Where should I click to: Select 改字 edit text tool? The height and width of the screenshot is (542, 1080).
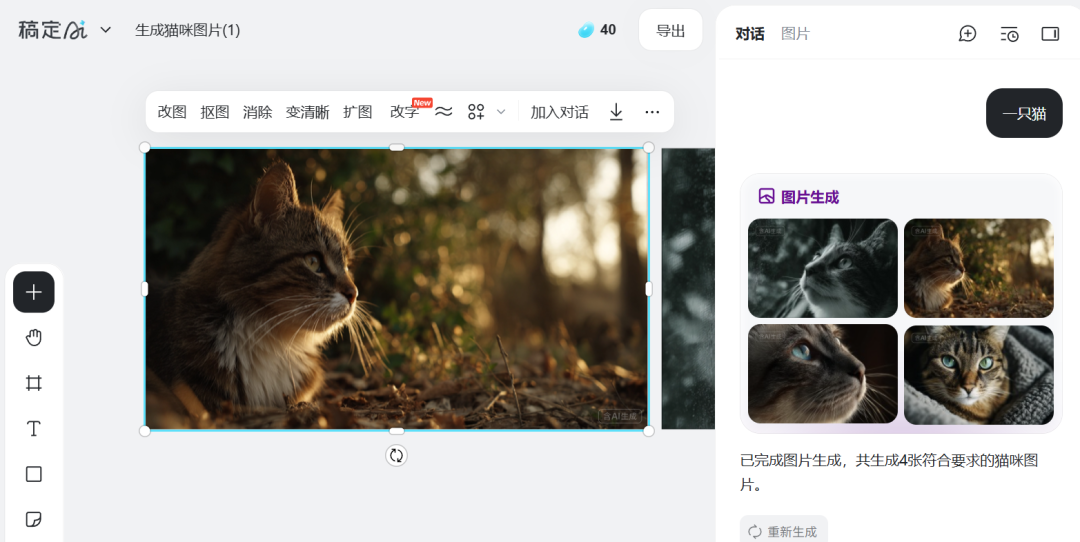pyautogui.click(x=404, y=112)
